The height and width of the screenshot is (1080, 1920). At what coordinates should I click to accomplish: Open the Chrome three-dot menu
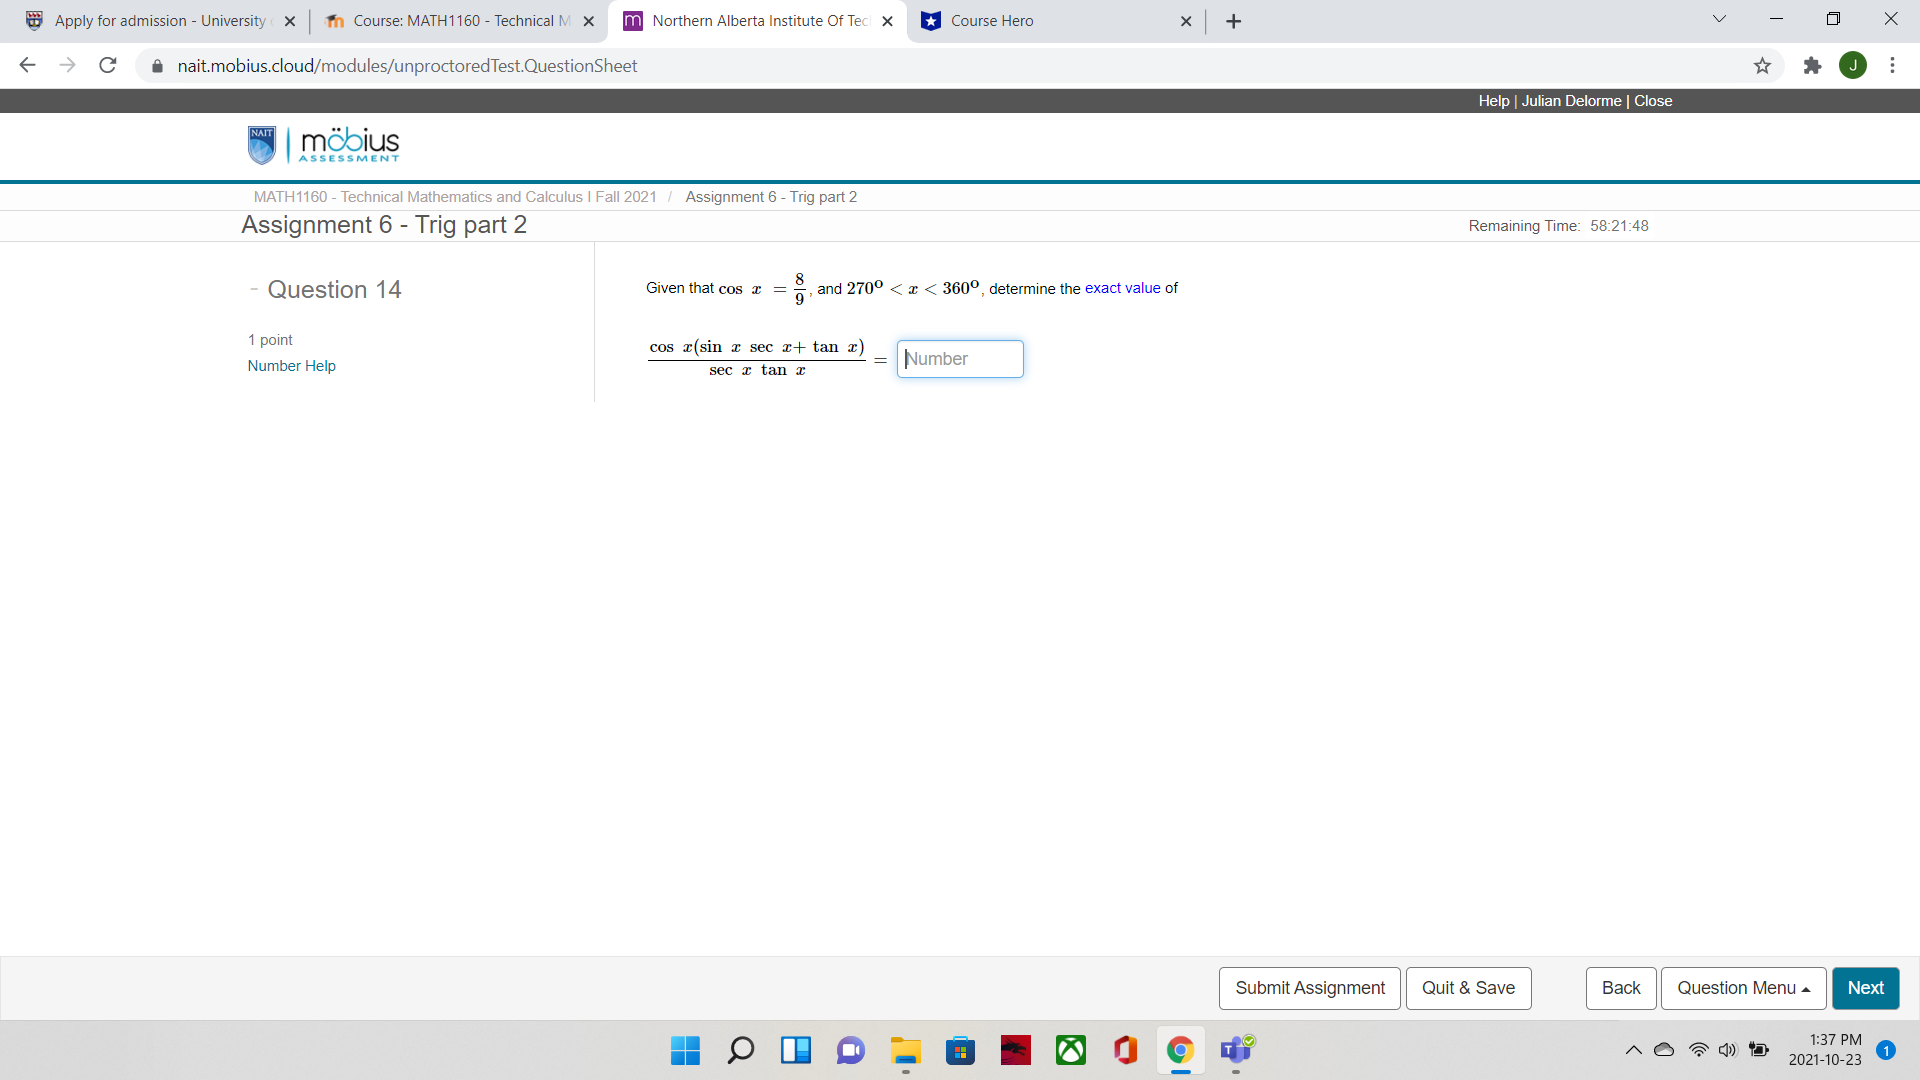pyautogui.click(x=1892, y=66)
